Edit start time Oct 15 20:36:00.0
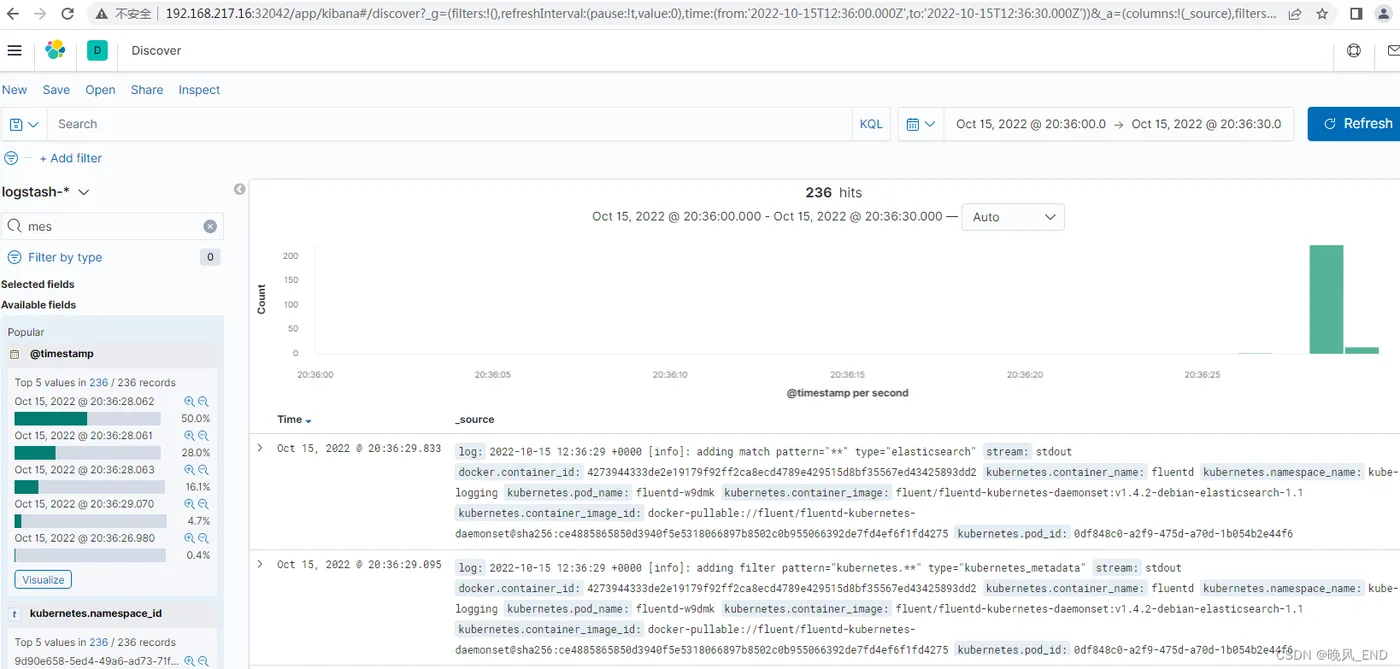This screenshot has width=1400, height=669. (x=1031, y=124)
